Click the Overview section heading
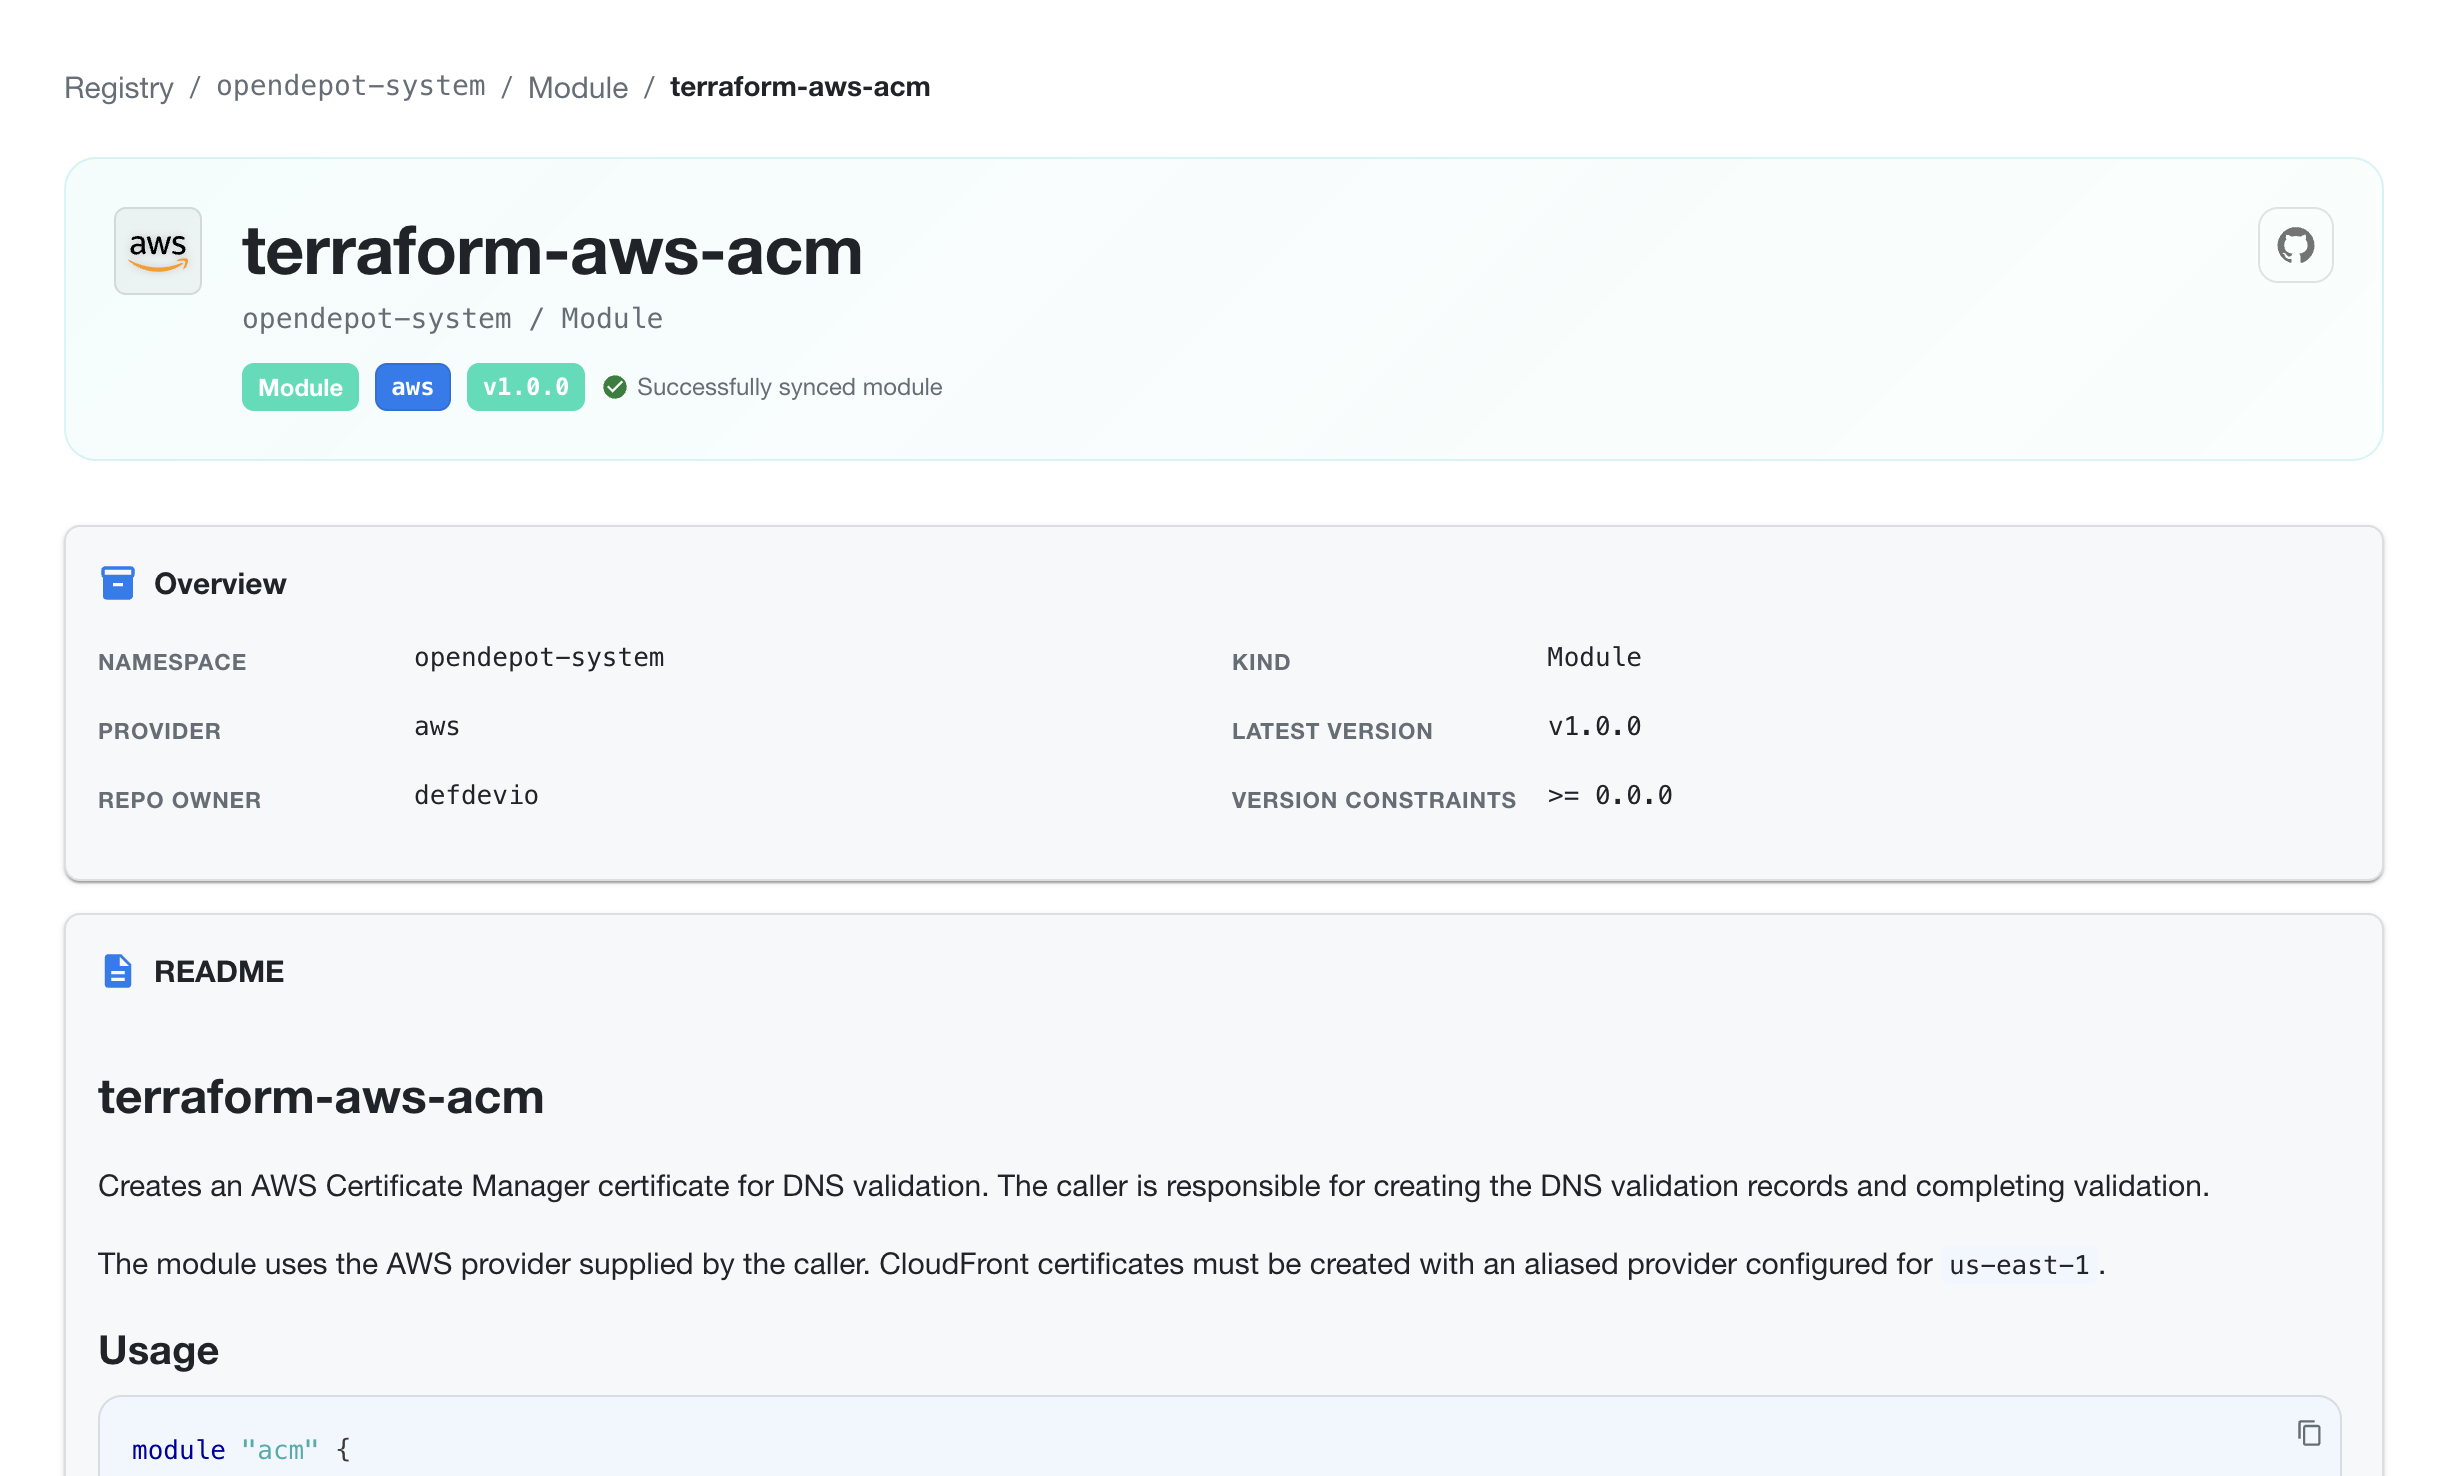 pyautogui.click(x=220, y=583)
